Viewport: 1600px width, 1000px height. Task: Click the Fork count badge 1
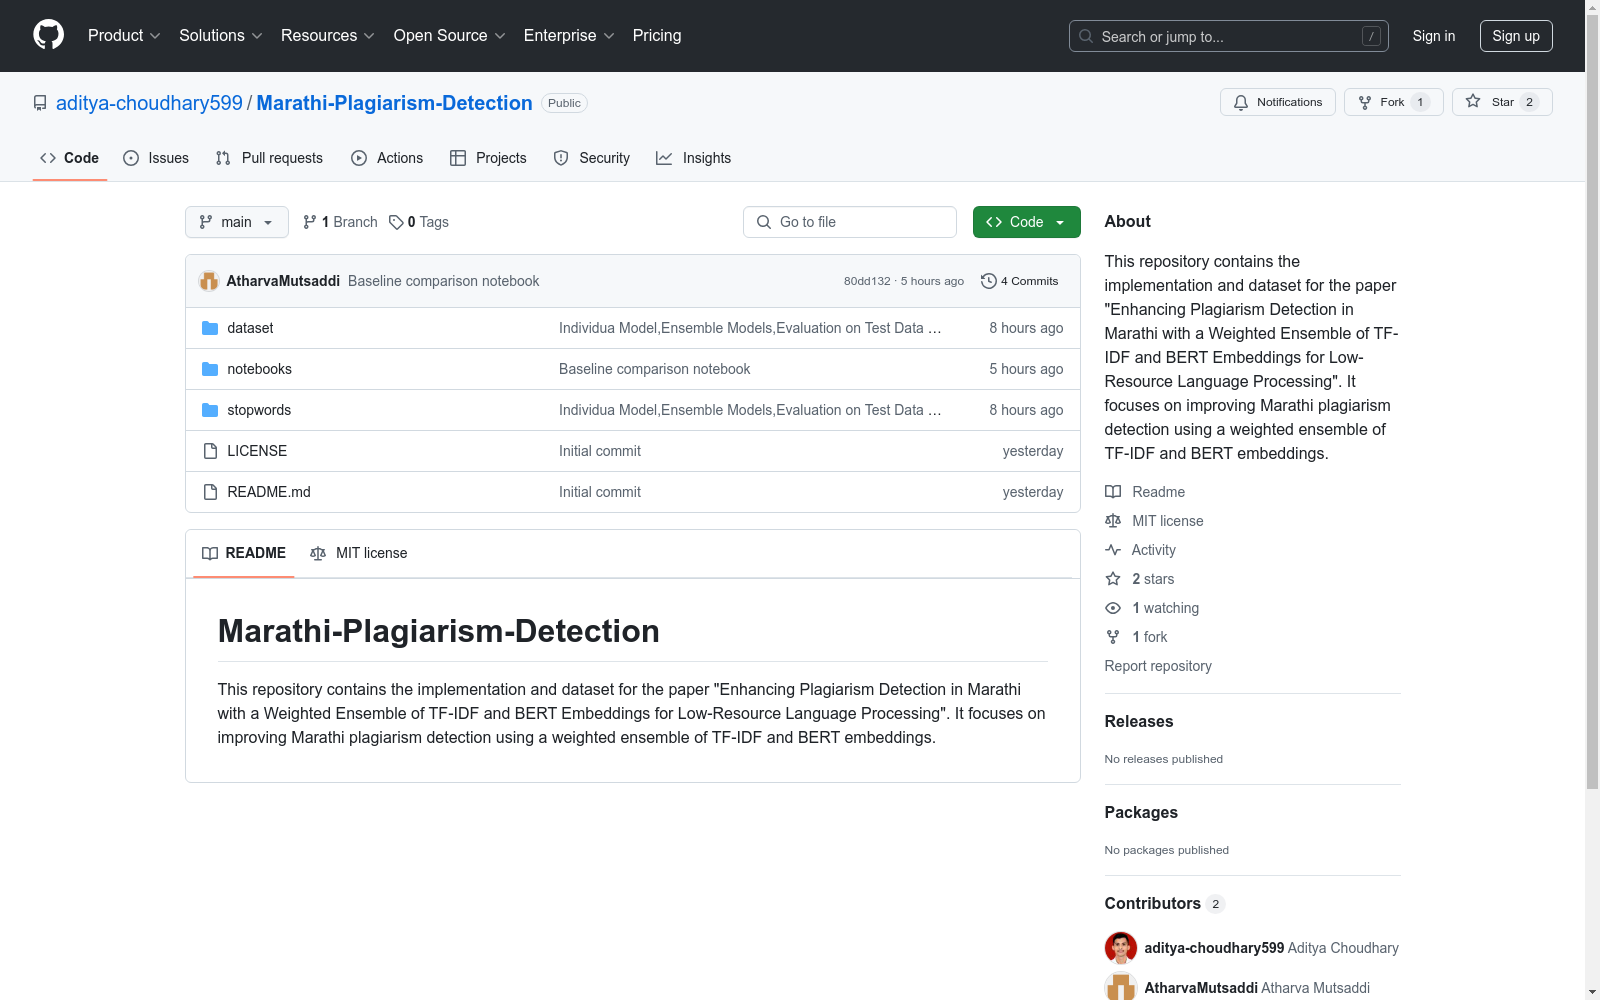(x=1420, y=102)
